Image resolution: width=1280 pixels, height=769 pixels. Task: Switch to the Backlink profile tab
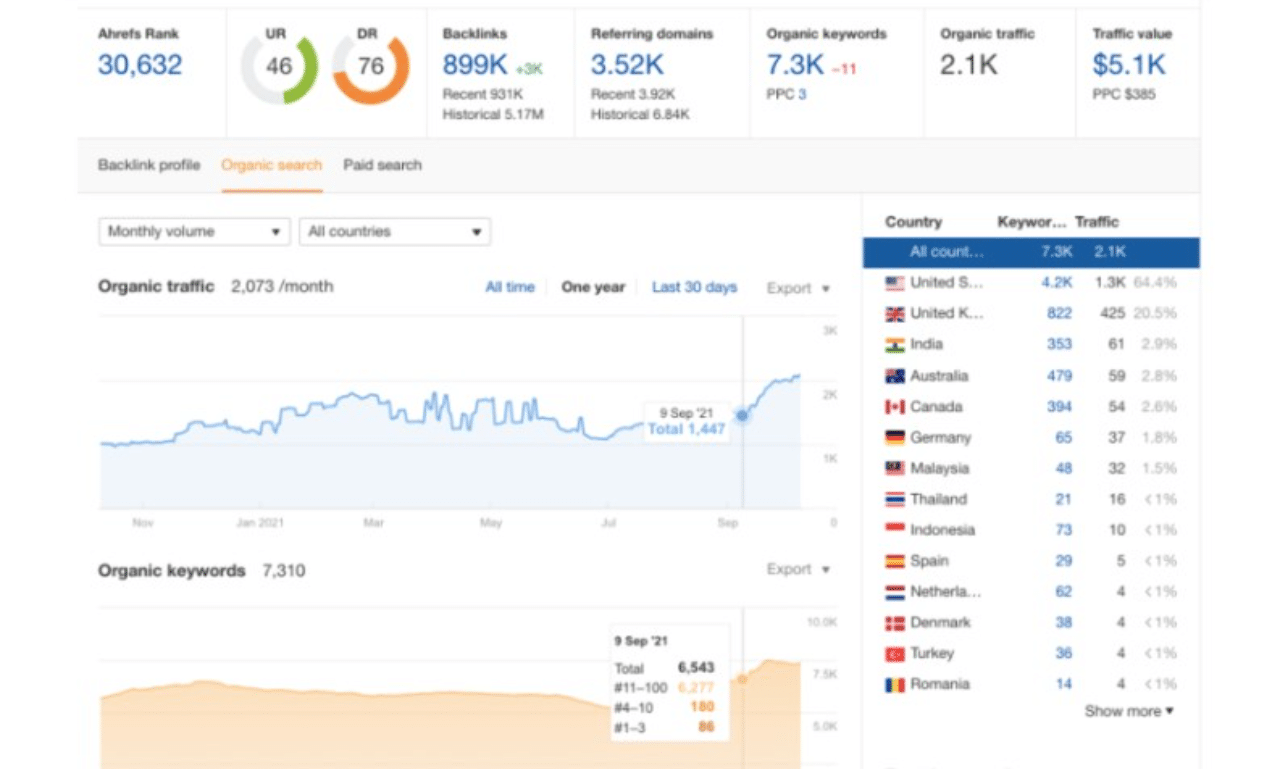pyautogui.click(x=149, y=165)
